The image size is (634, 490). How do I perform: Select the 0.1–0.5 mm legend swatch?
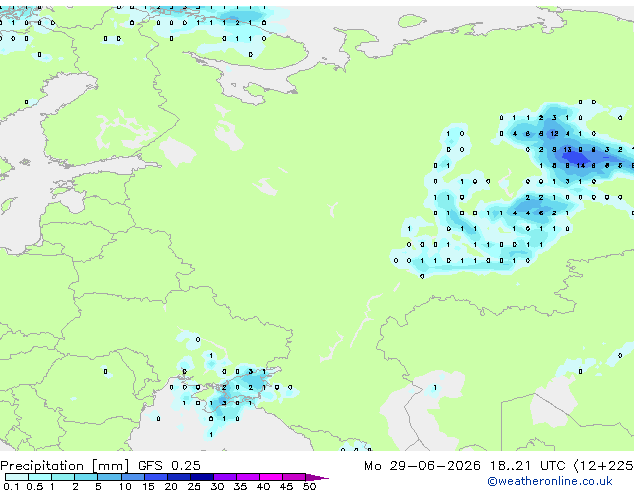pos(17,477)
